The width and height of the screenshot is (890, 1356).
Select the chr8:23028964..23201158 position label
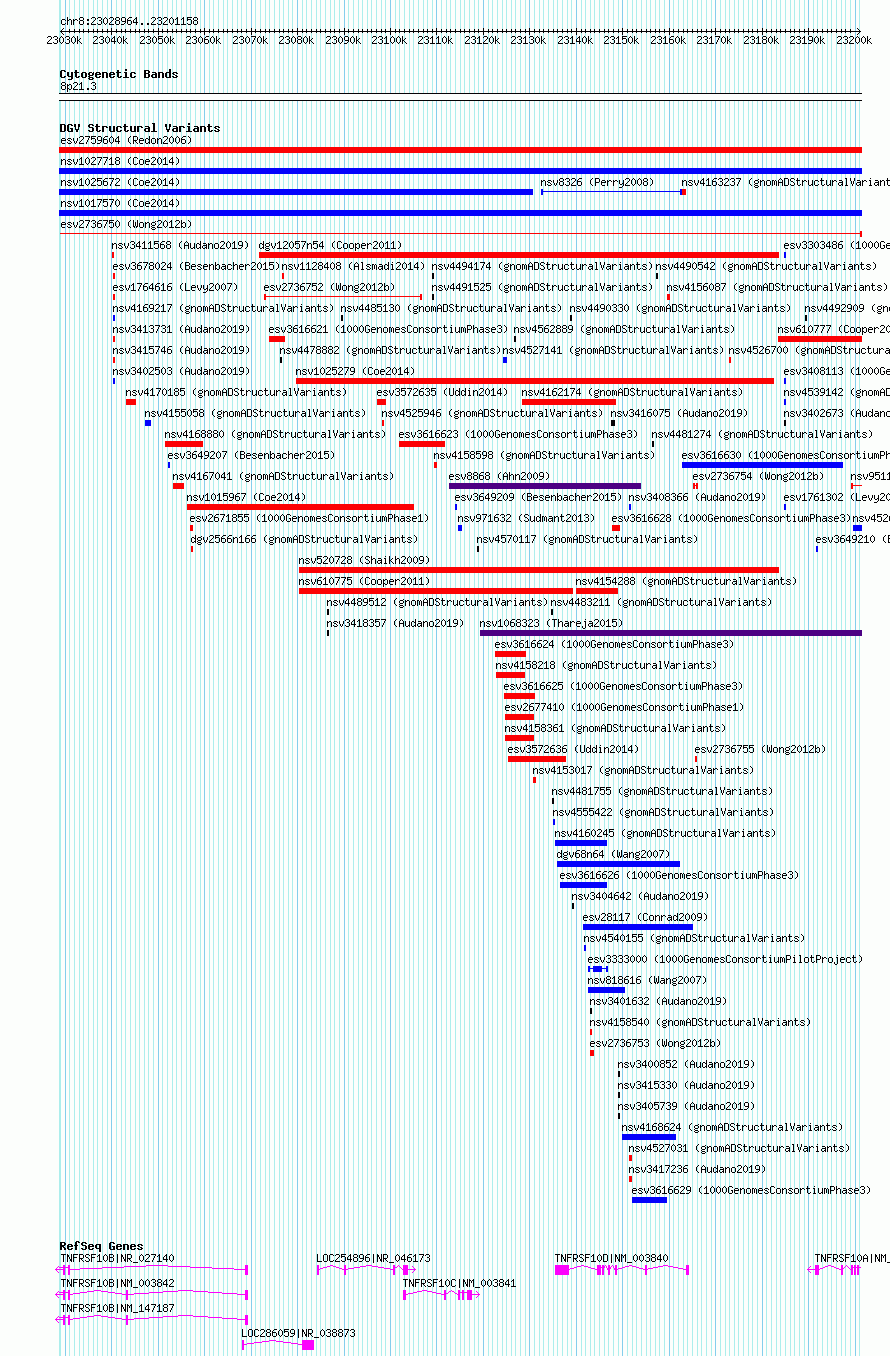point(129,21)
